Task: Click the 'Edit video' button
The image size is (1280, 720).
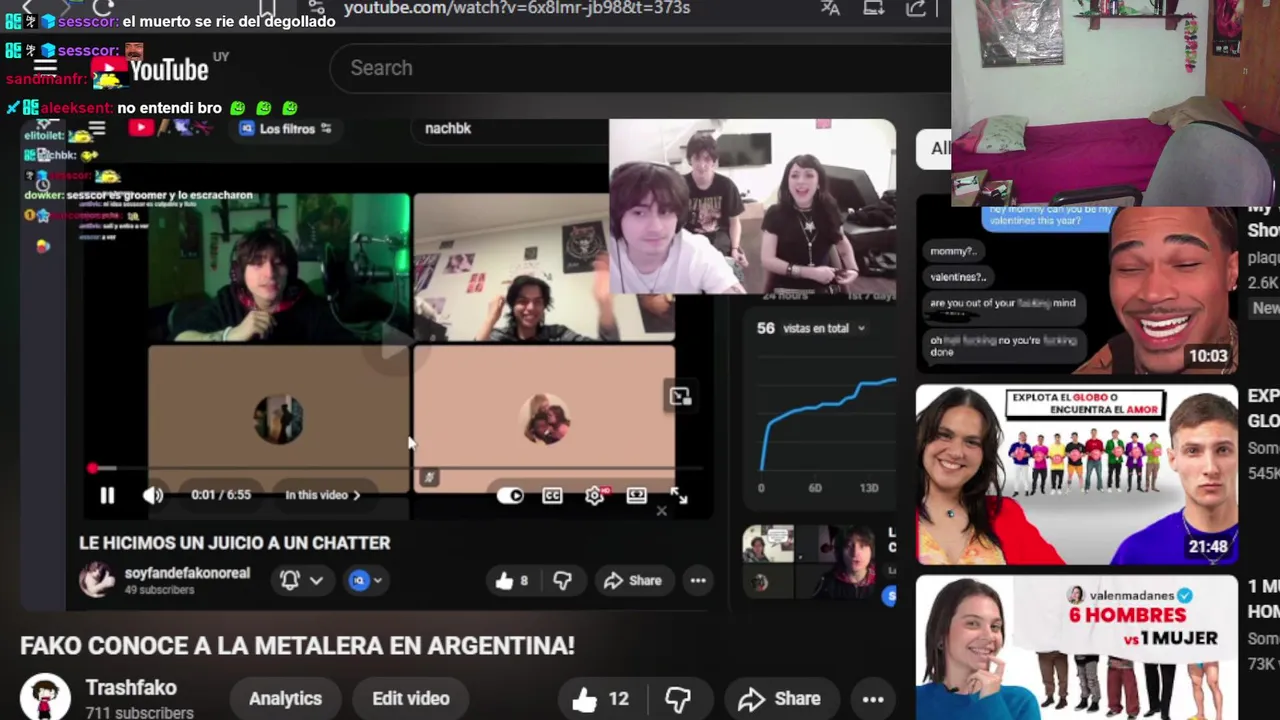Action: tap(411, 699)
